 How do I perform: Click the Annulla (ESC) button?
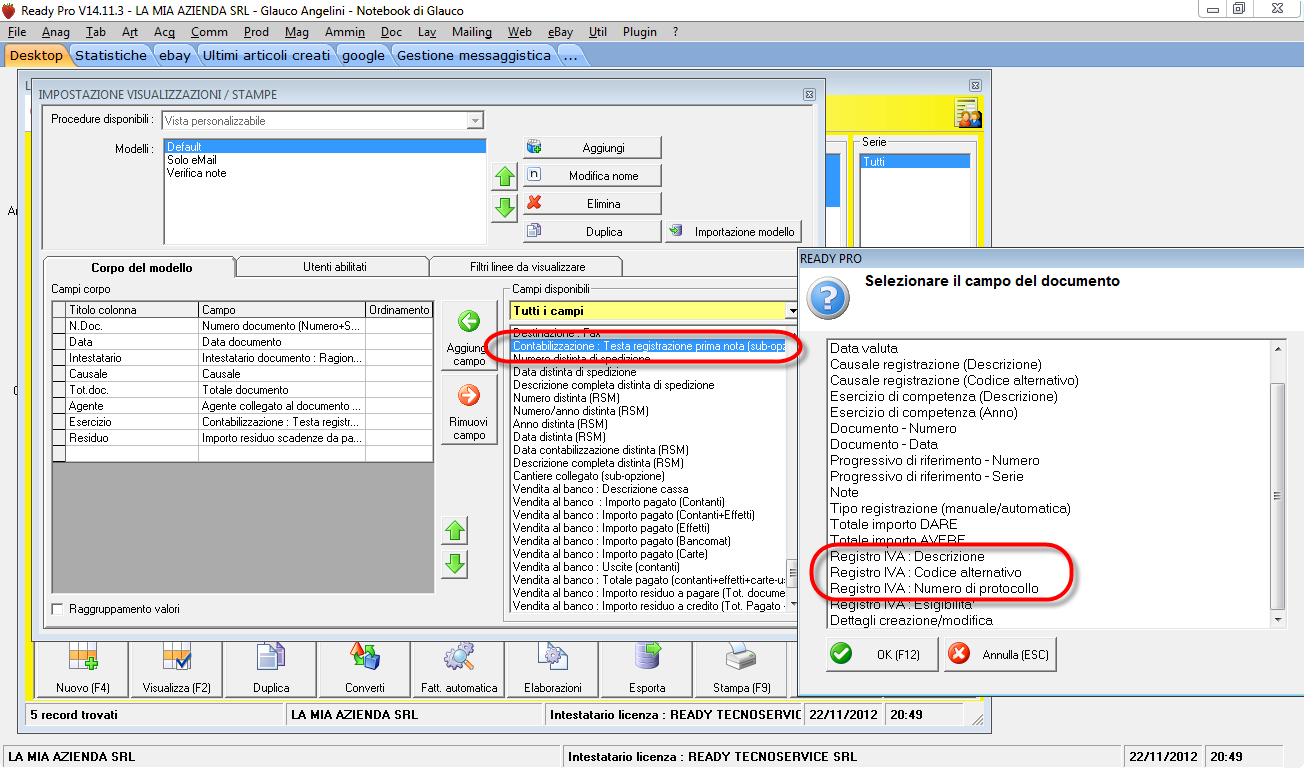(x=1000, y=654)
